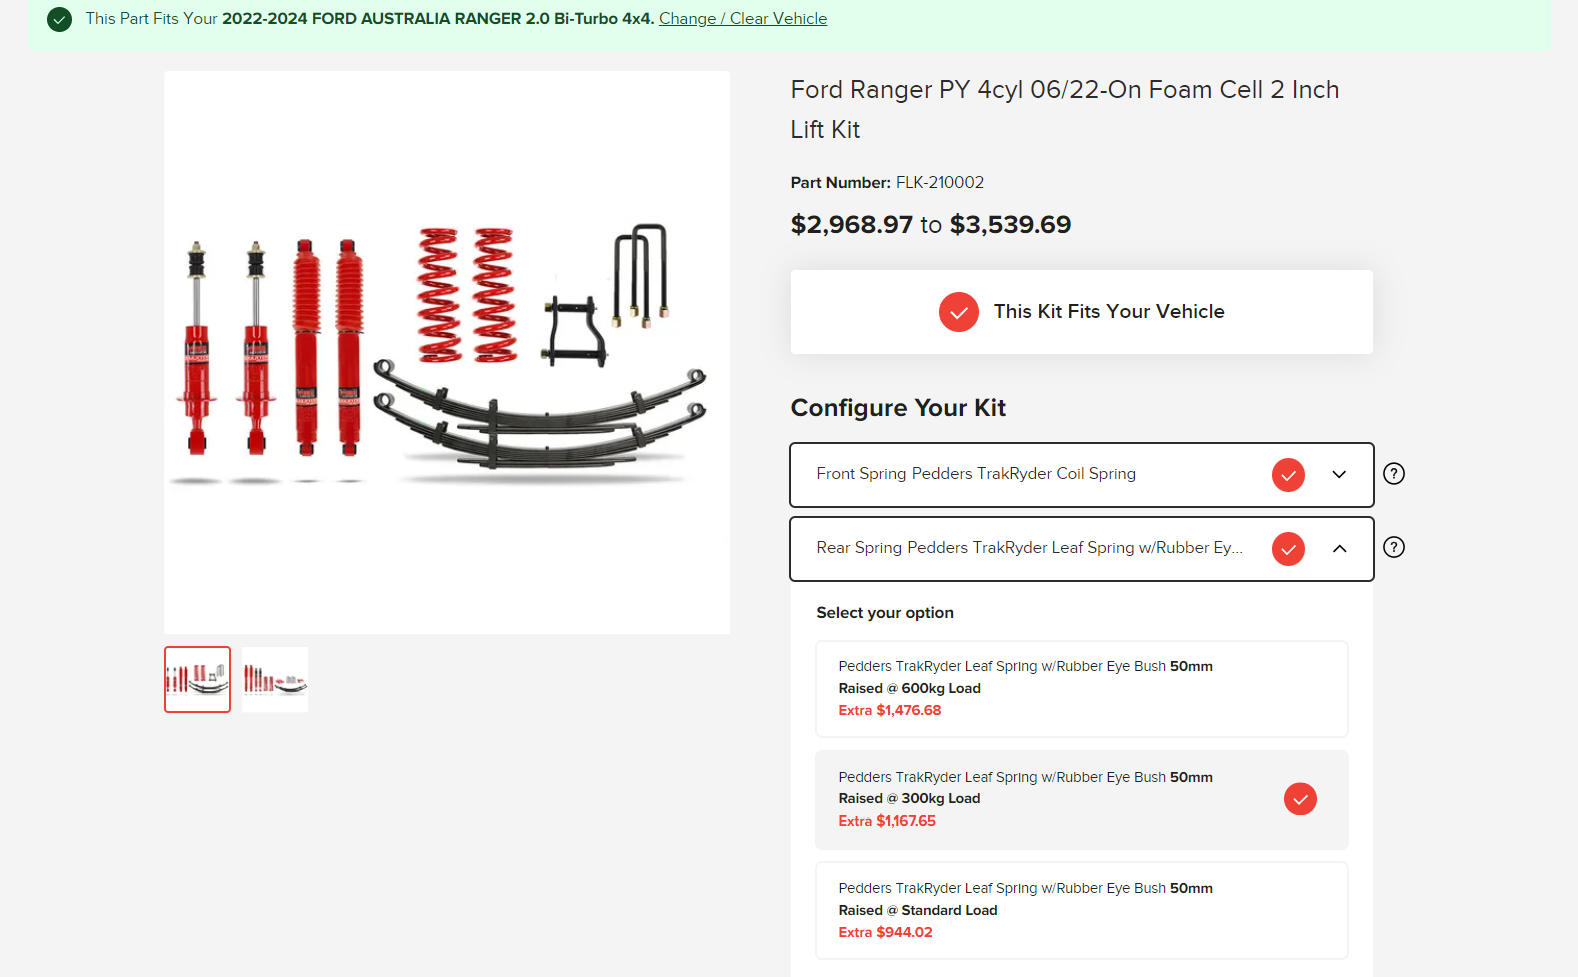
Task: Click the help icon beside Front Spring
Action: (x=1394, y=474)
